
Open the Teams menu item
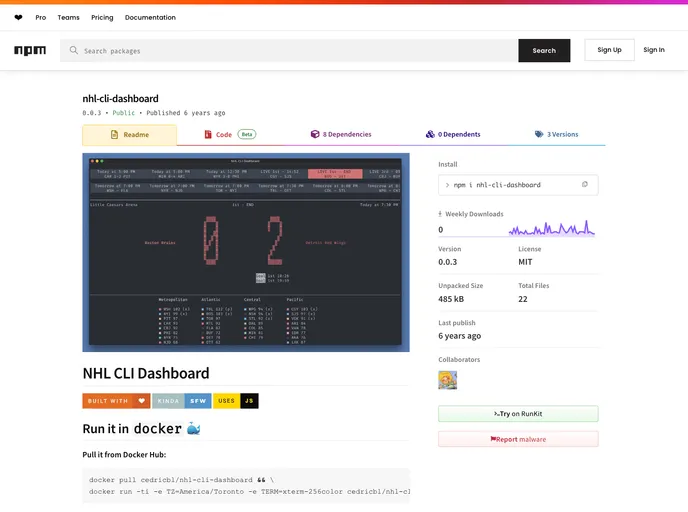click(x=68, y=18)
